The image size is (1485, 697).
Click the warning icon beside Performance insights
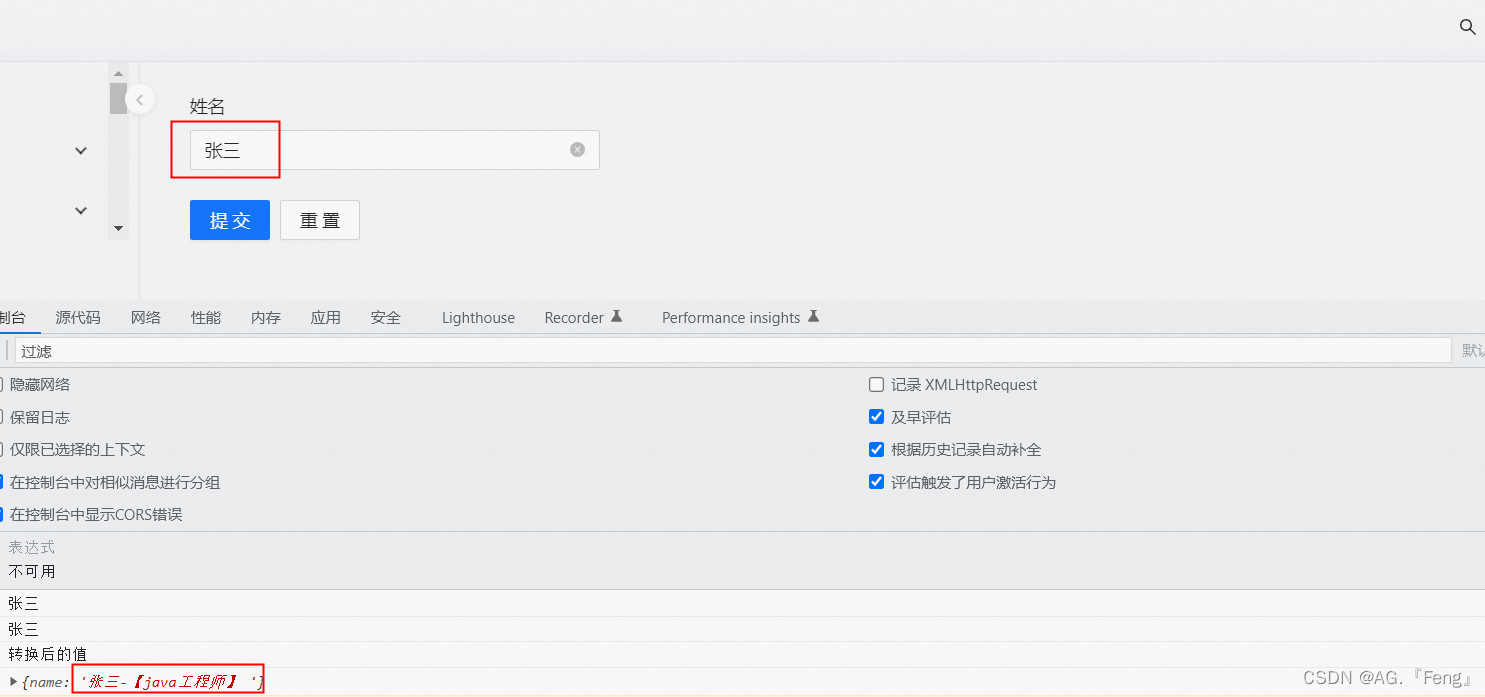click(814, 315)
